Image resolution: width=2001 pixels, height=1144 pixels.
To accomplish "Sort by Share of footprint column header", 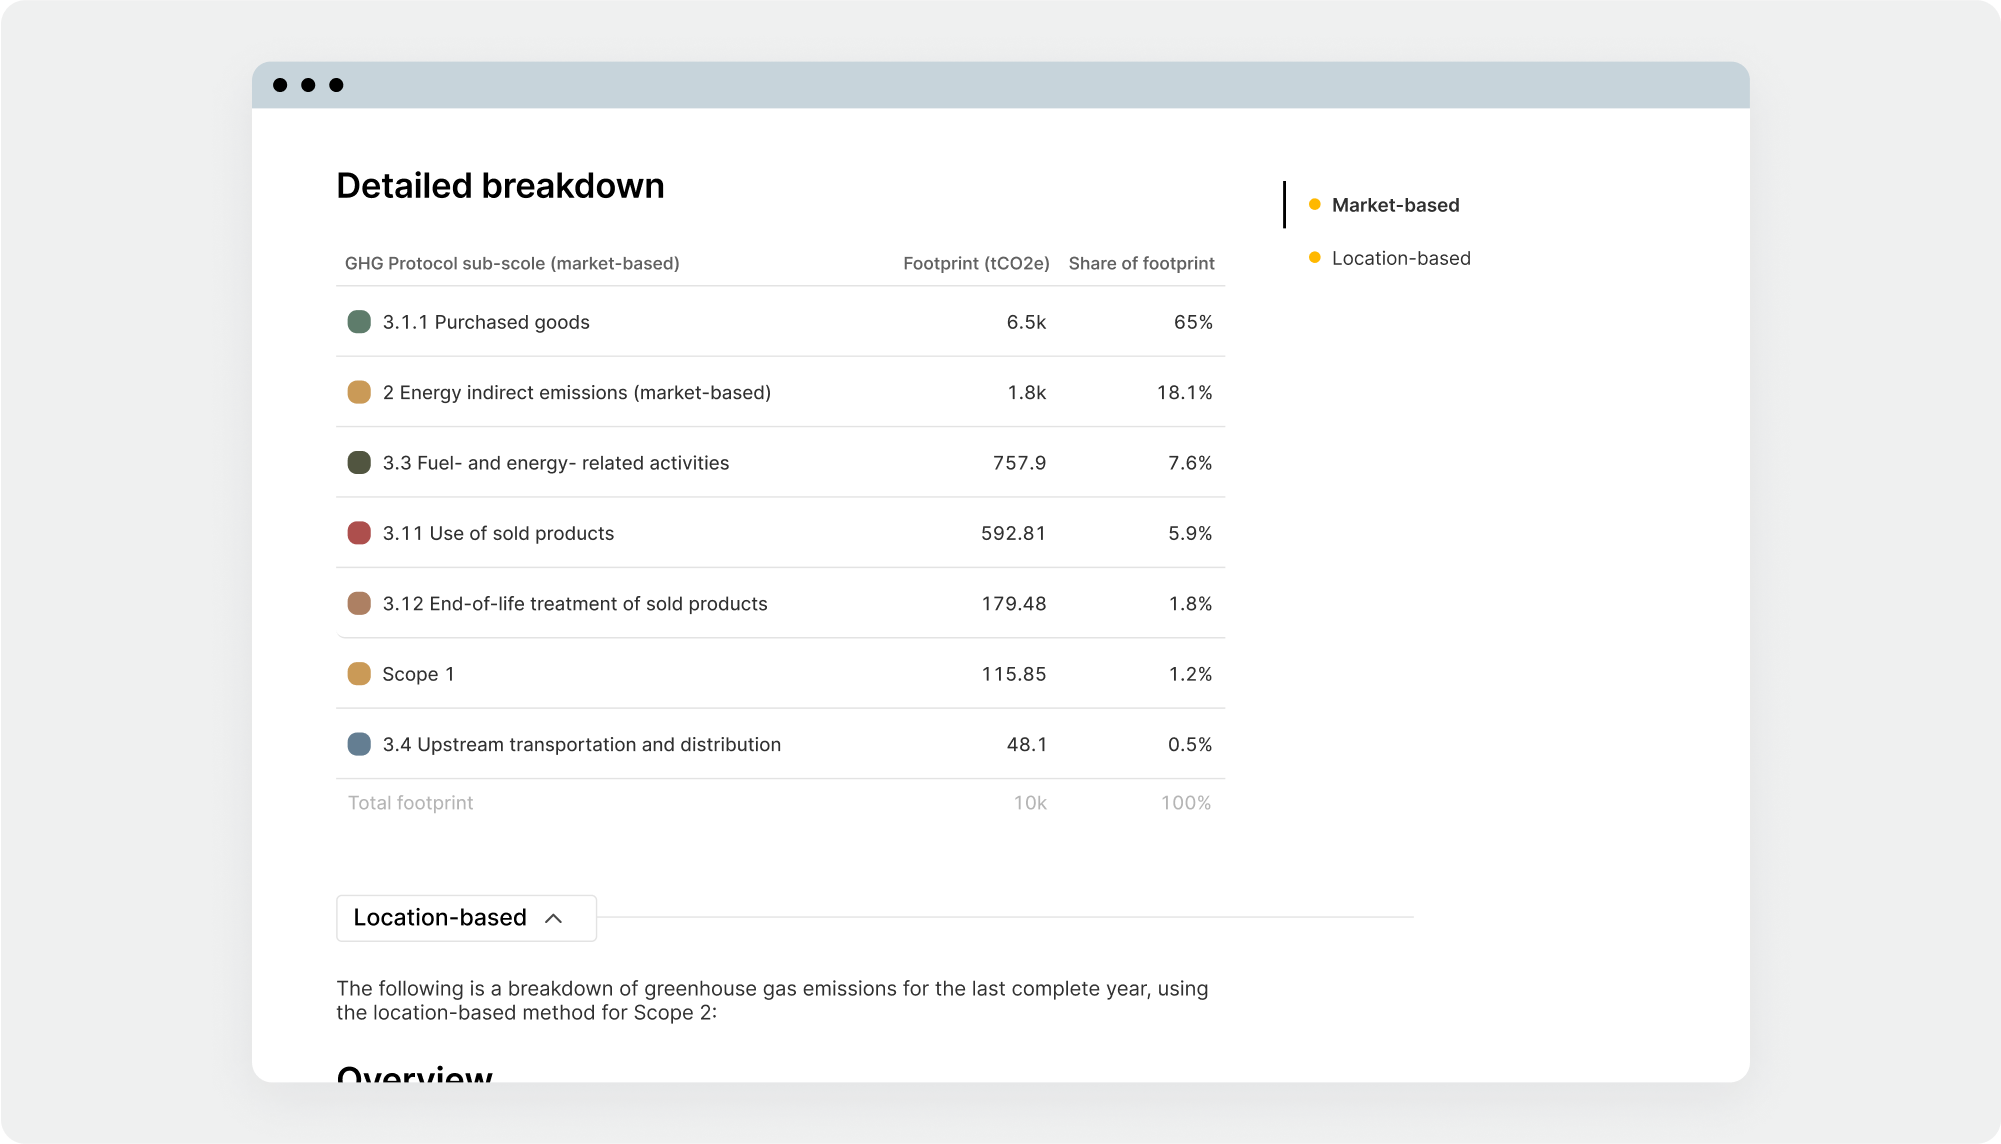I will (x=1141, y=263).
